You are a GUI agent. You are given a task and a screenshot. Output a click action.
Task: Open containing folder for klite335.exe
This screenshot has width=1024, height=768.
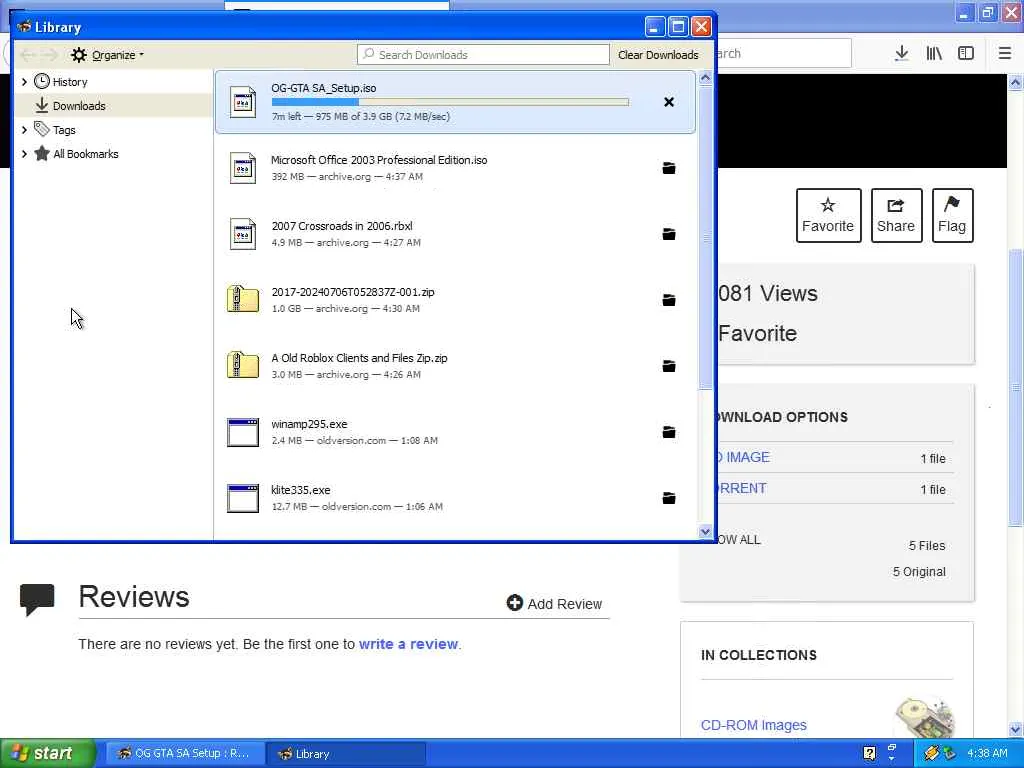point(669,498)
